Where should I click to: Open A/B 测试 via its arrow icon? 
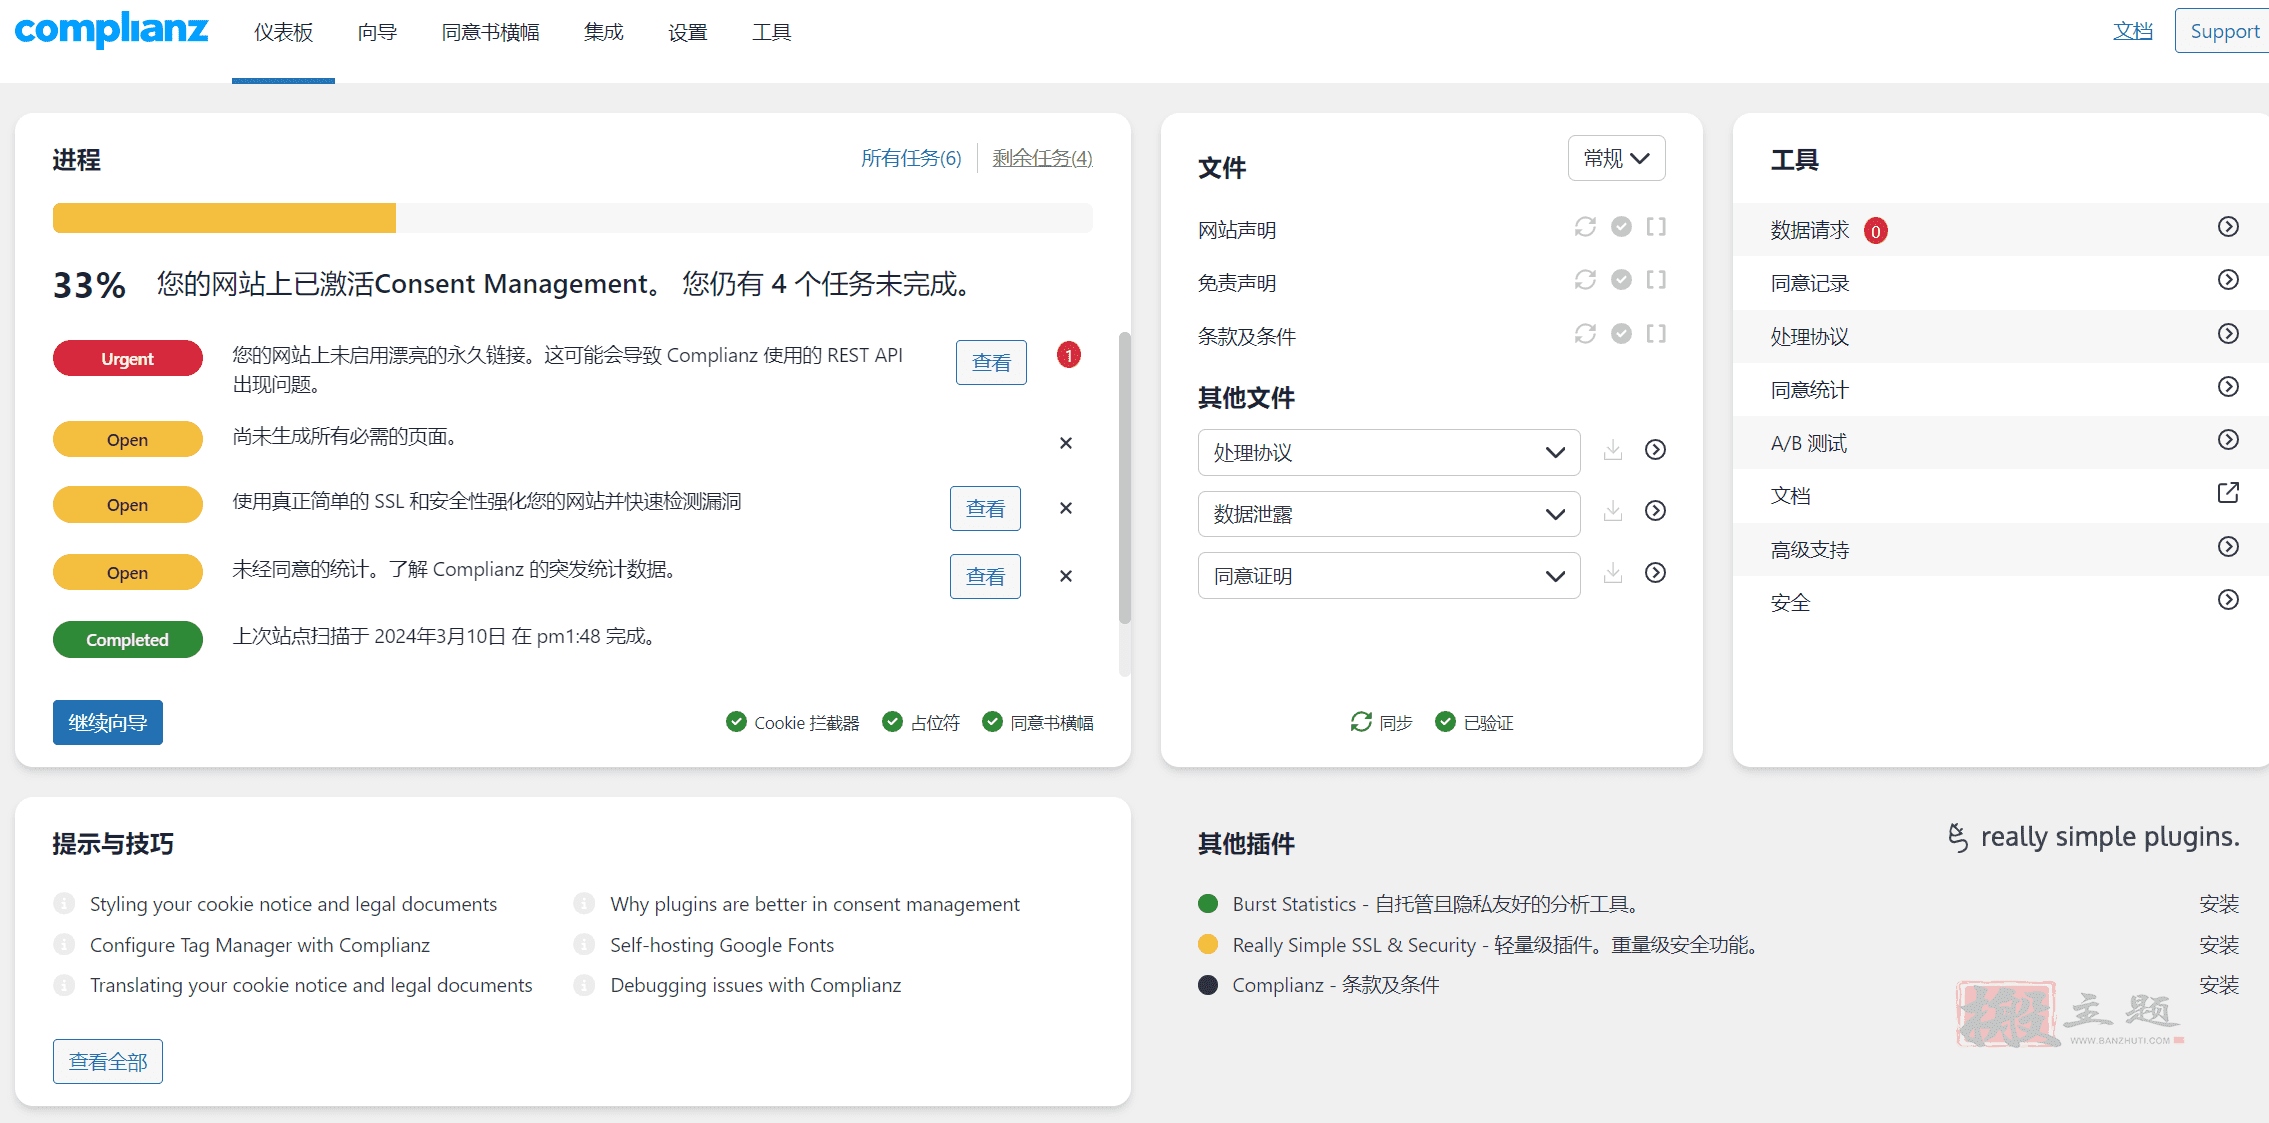2228,440
